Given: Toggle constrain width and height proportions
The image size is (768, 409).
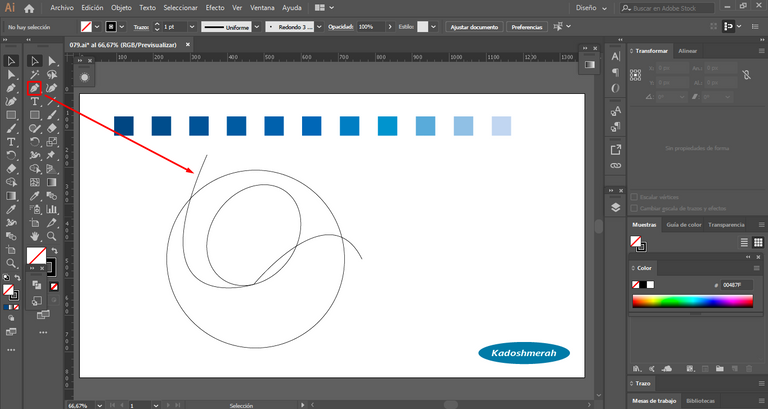Looking at the screenshot, I should point(746,74).
